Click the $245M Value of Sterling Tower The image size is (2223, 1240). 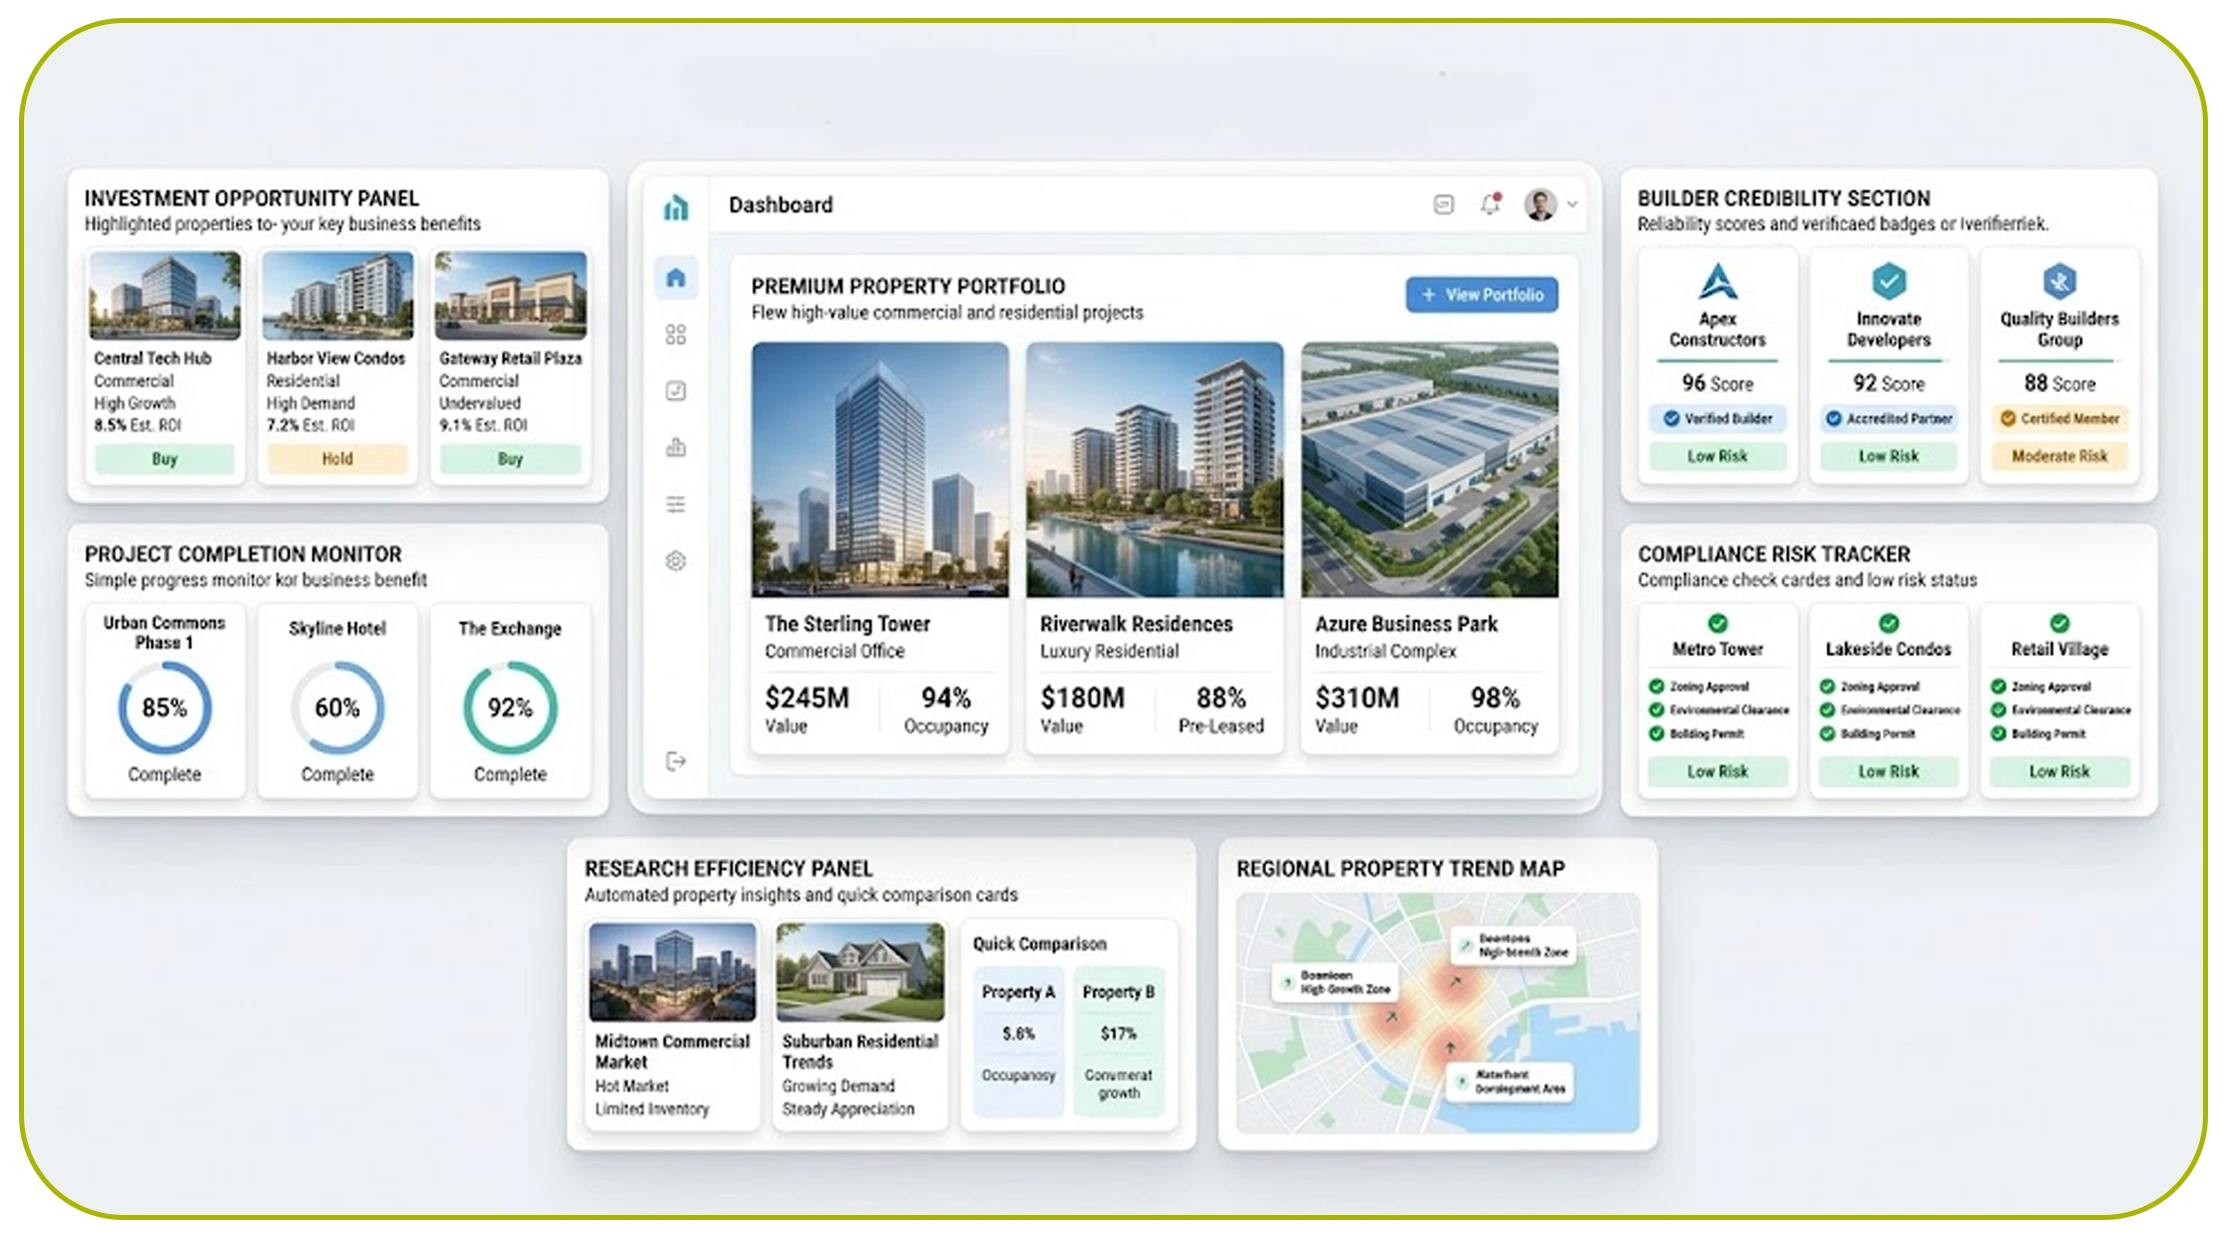(x=807, y=708)
